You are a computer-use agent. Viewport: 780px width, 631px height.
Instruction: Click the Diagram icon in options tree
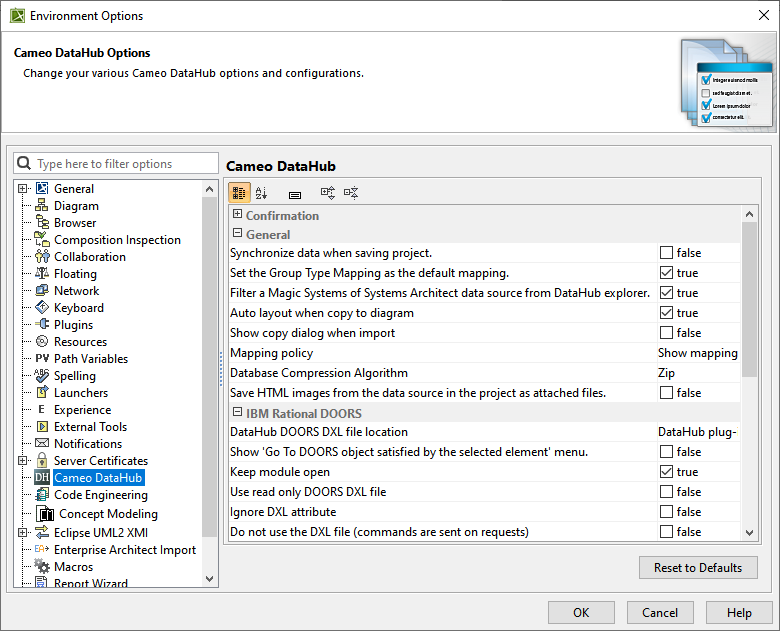point(42,206)
